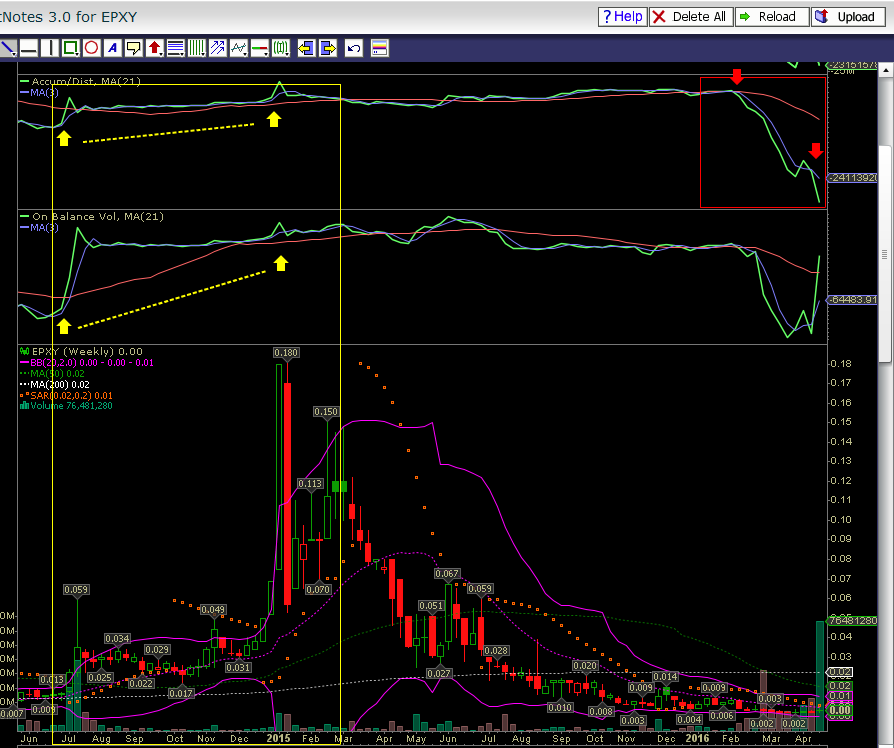
Task: Click the yellow right-arrow bring forward icon
Action: coord(328,48)
